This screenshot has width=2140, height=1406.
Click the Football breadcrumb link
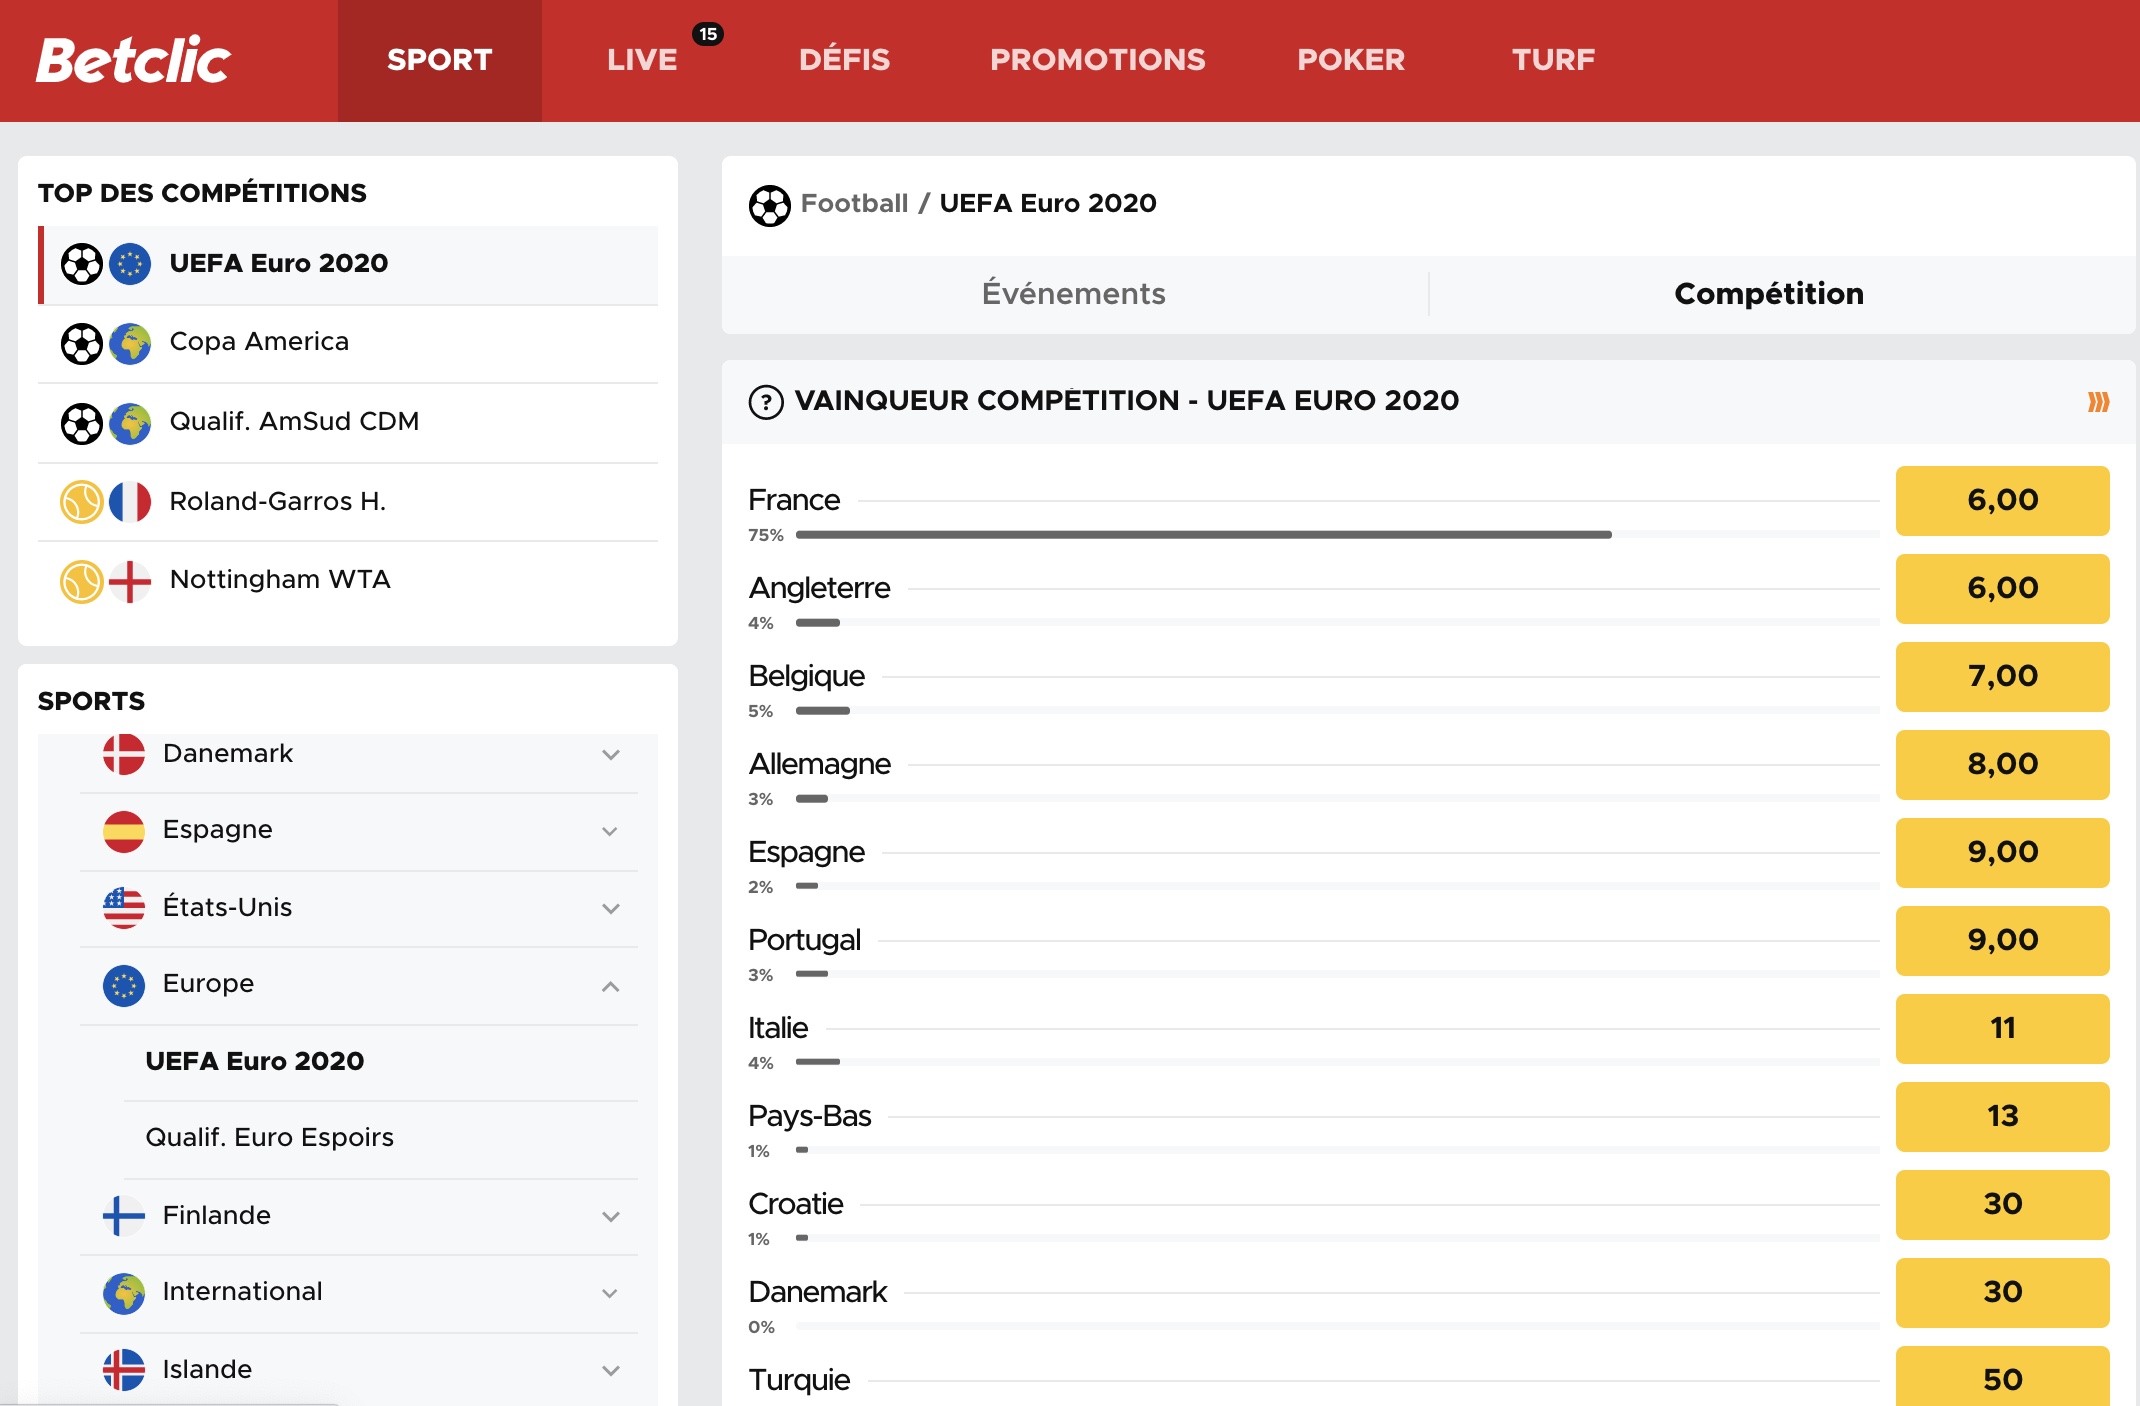pos(854,203)
